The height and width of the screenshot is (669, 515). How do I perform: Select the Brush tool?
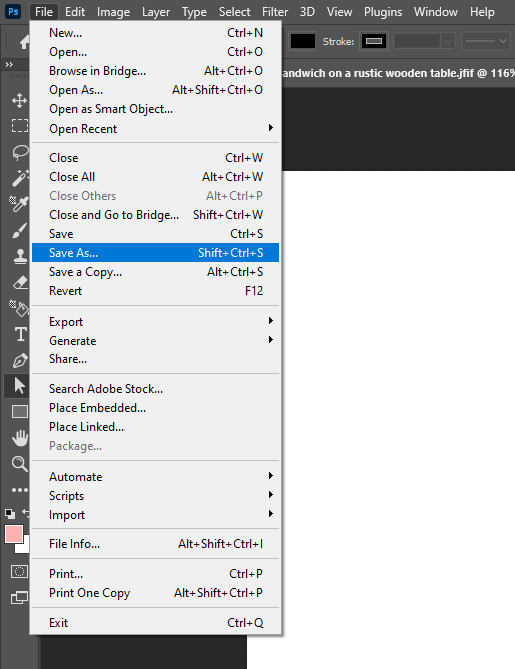pos(20,230)
